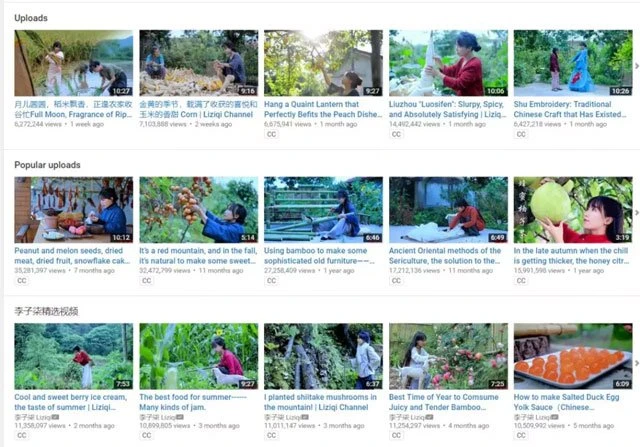The height and width of the screenshot is (447, 640).
Task: Expand Popular uploads row with right arrow
Action: point(636,213)
